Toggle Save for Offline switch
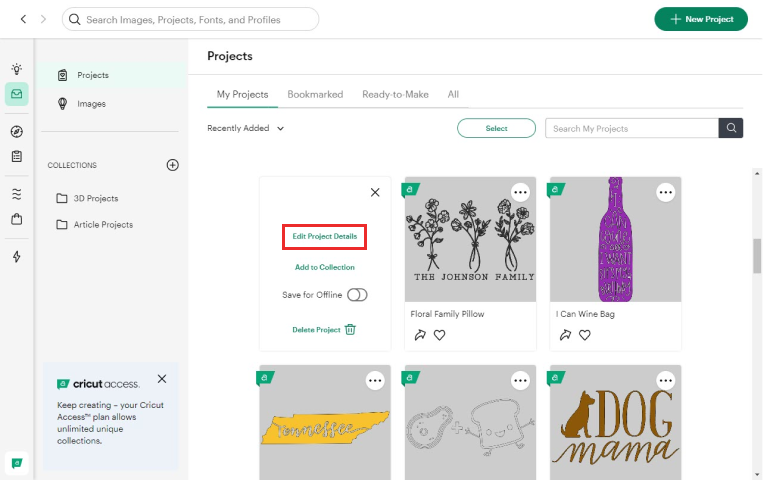 357,295
